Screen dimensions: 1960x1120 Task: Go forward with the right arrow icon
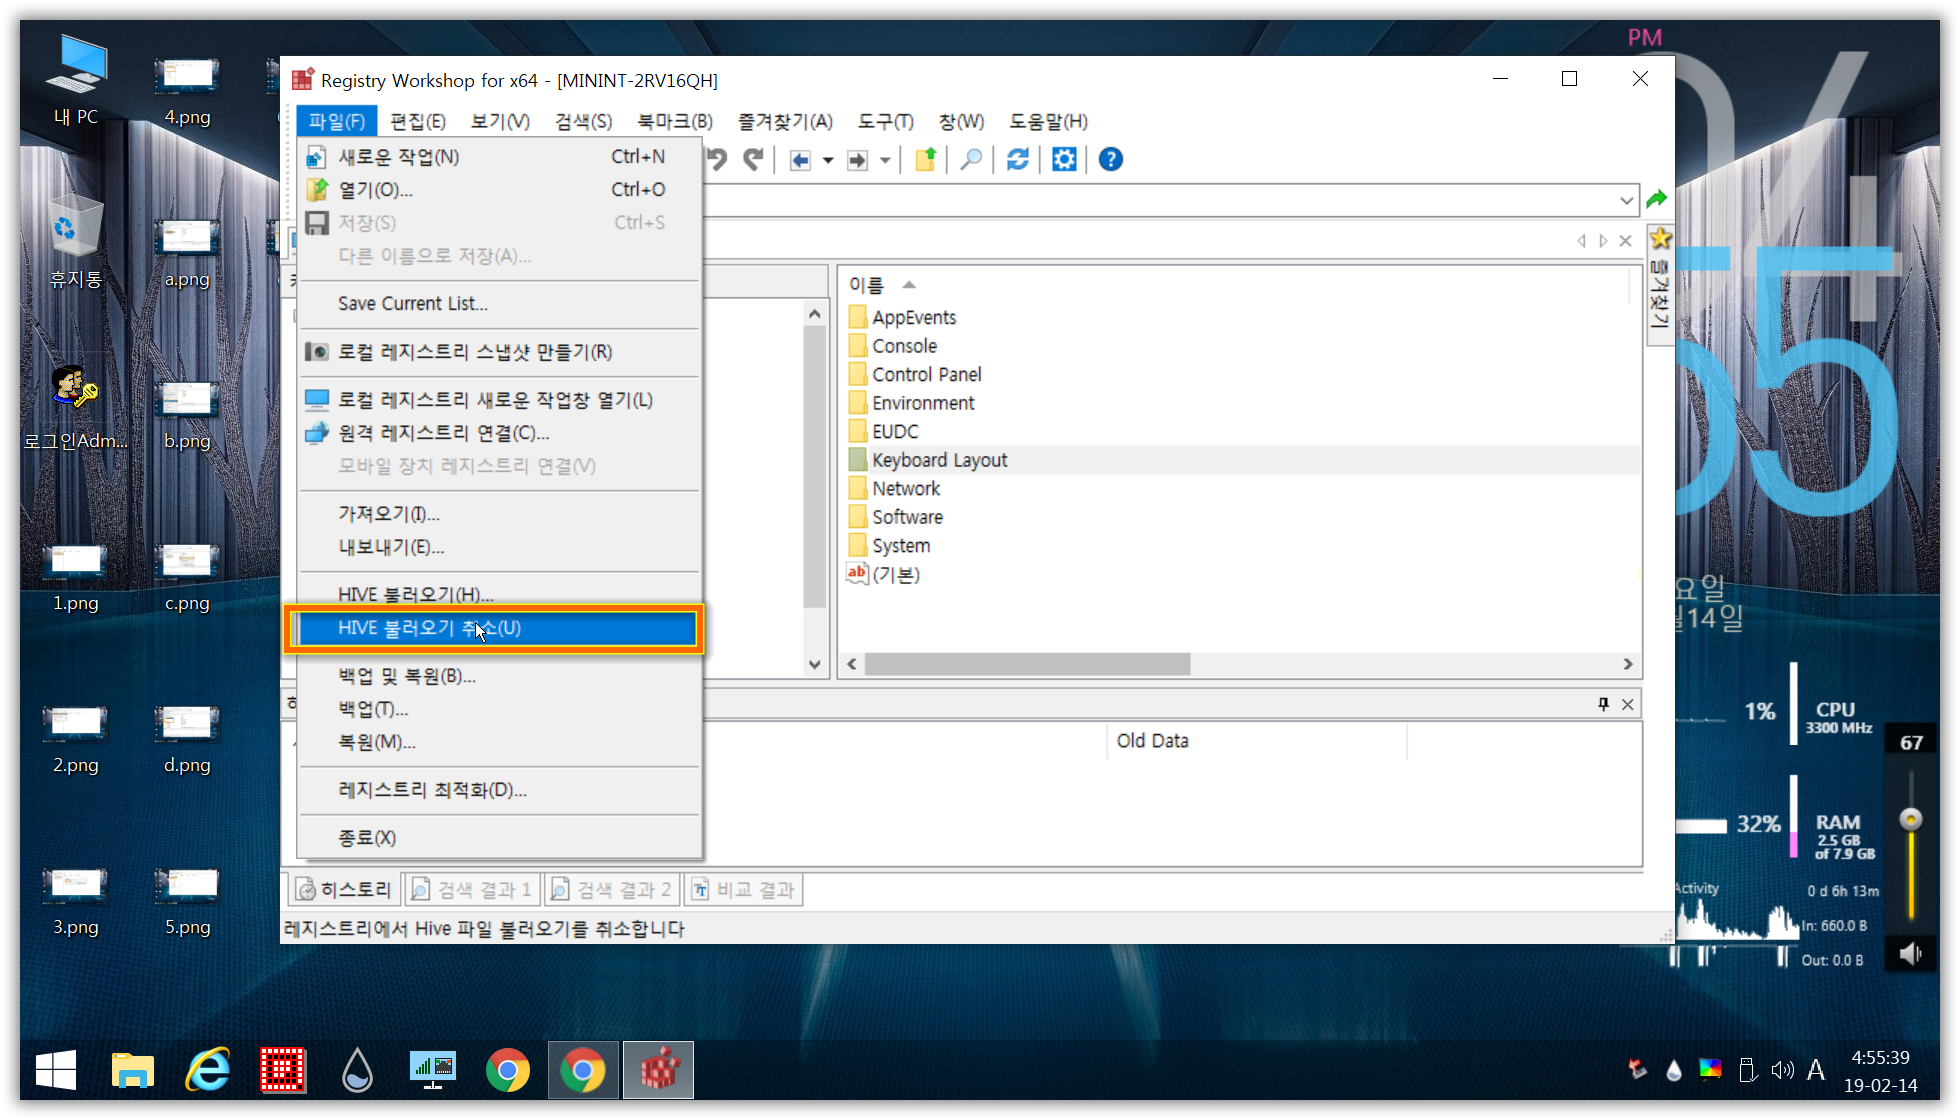click(857, 160)
